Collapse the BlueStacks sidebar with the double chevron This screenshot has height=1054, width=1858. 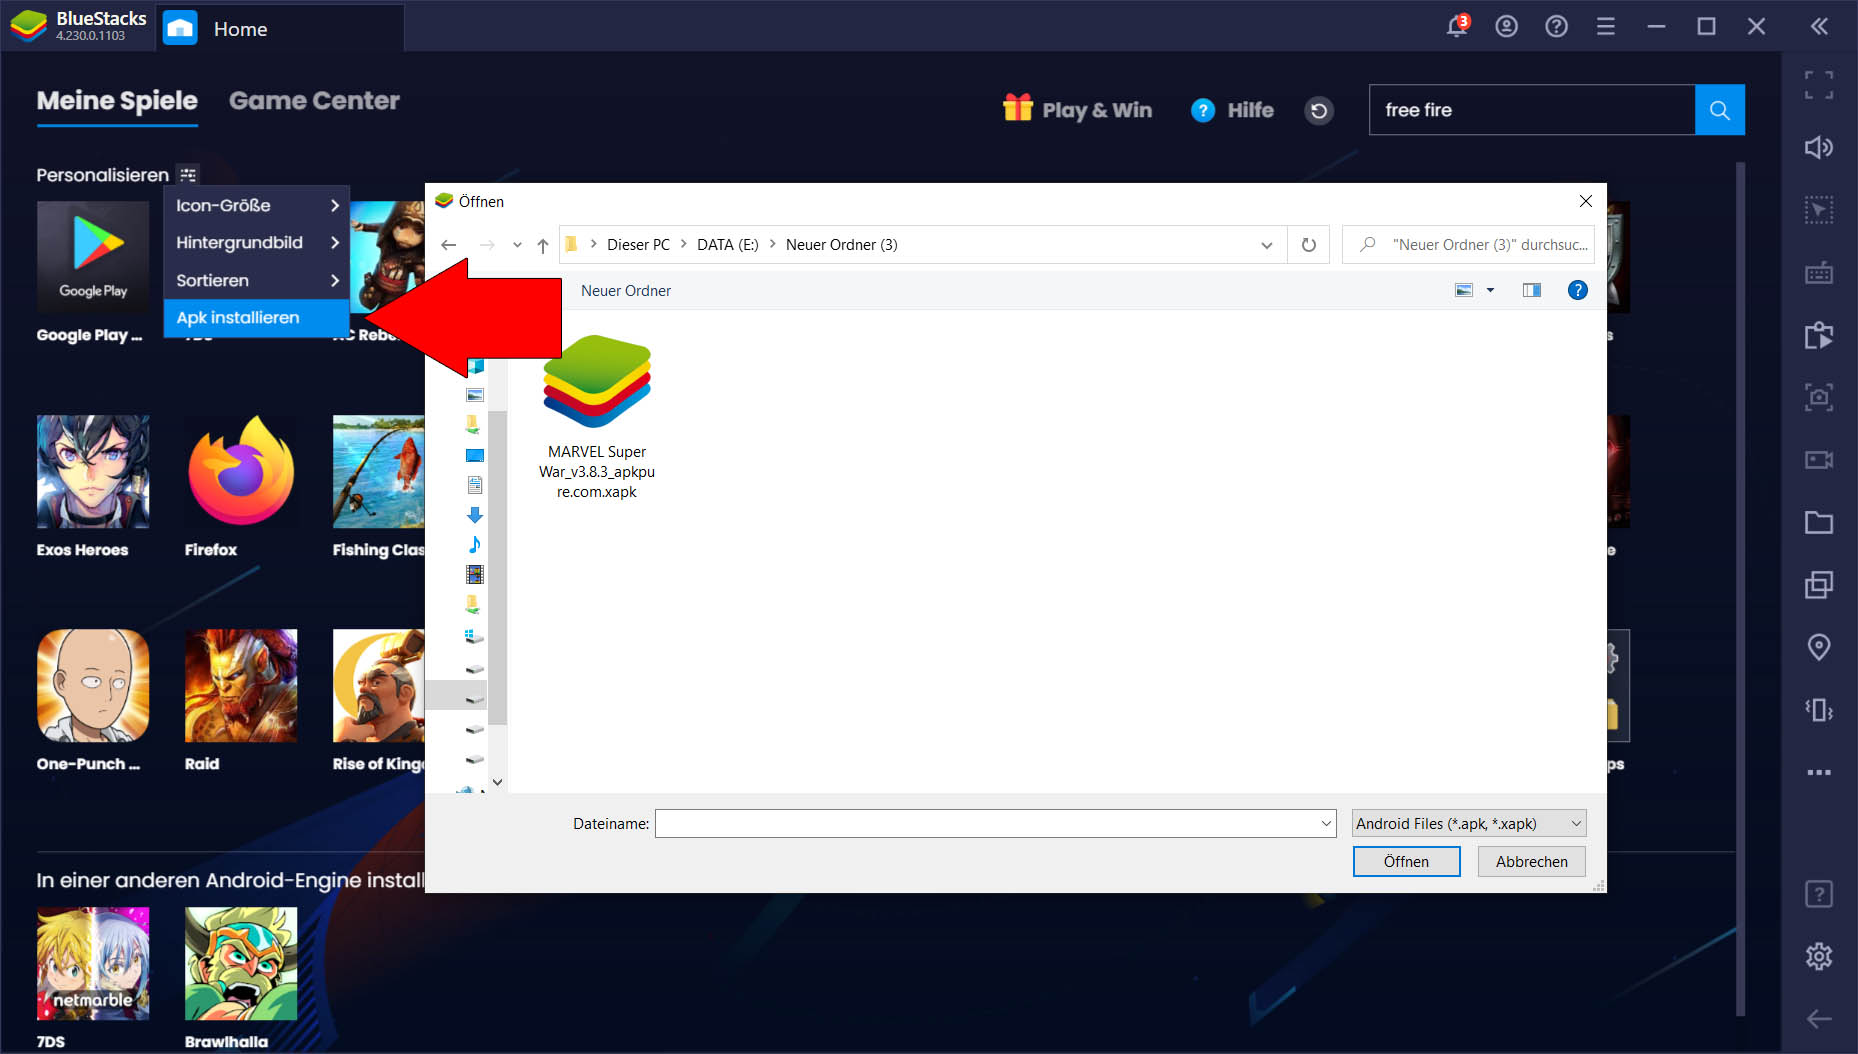click(1819, 27)
